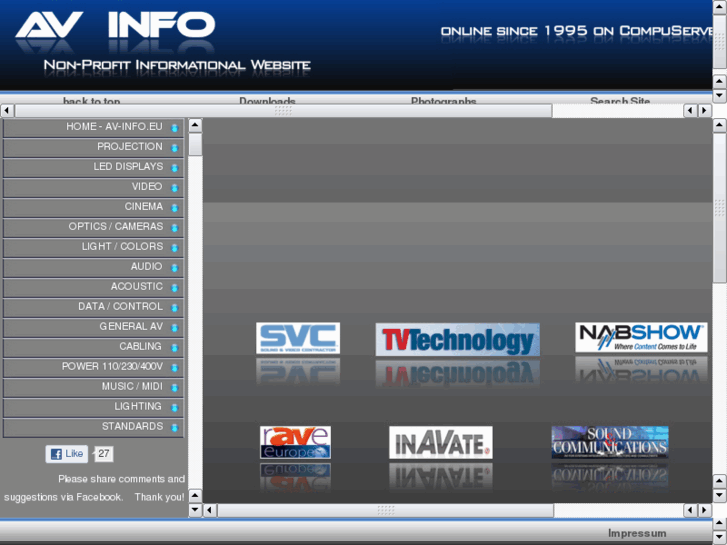Open the Photographs link
Screen dimensions: 727x545
tap(443, 100)
